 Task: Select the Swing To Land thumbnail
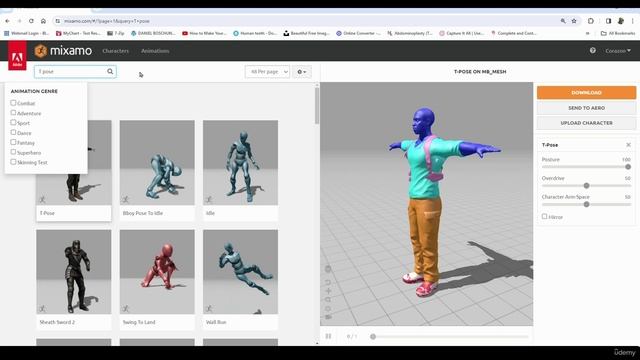coord(157,280)
